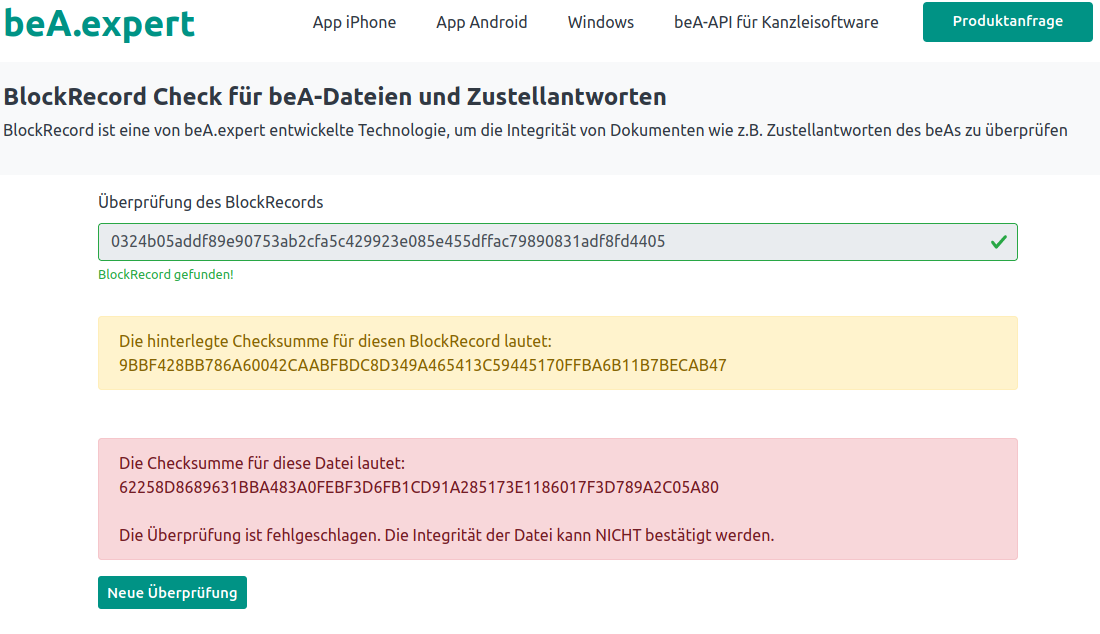Open beA-API für Kanzleisoftware page
This screenshot has height=634, width=1100.
coord(776,22)
